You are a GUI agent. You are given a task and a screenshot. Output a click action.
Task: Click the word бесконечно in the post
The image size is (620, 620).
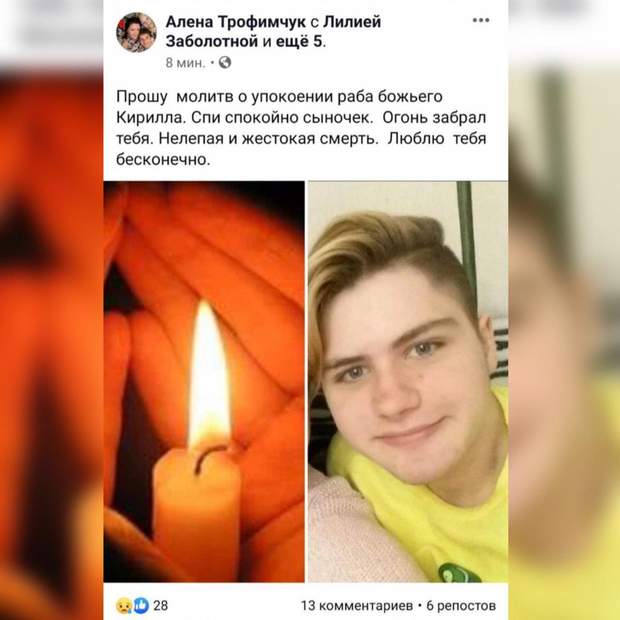tap(163, 160)
